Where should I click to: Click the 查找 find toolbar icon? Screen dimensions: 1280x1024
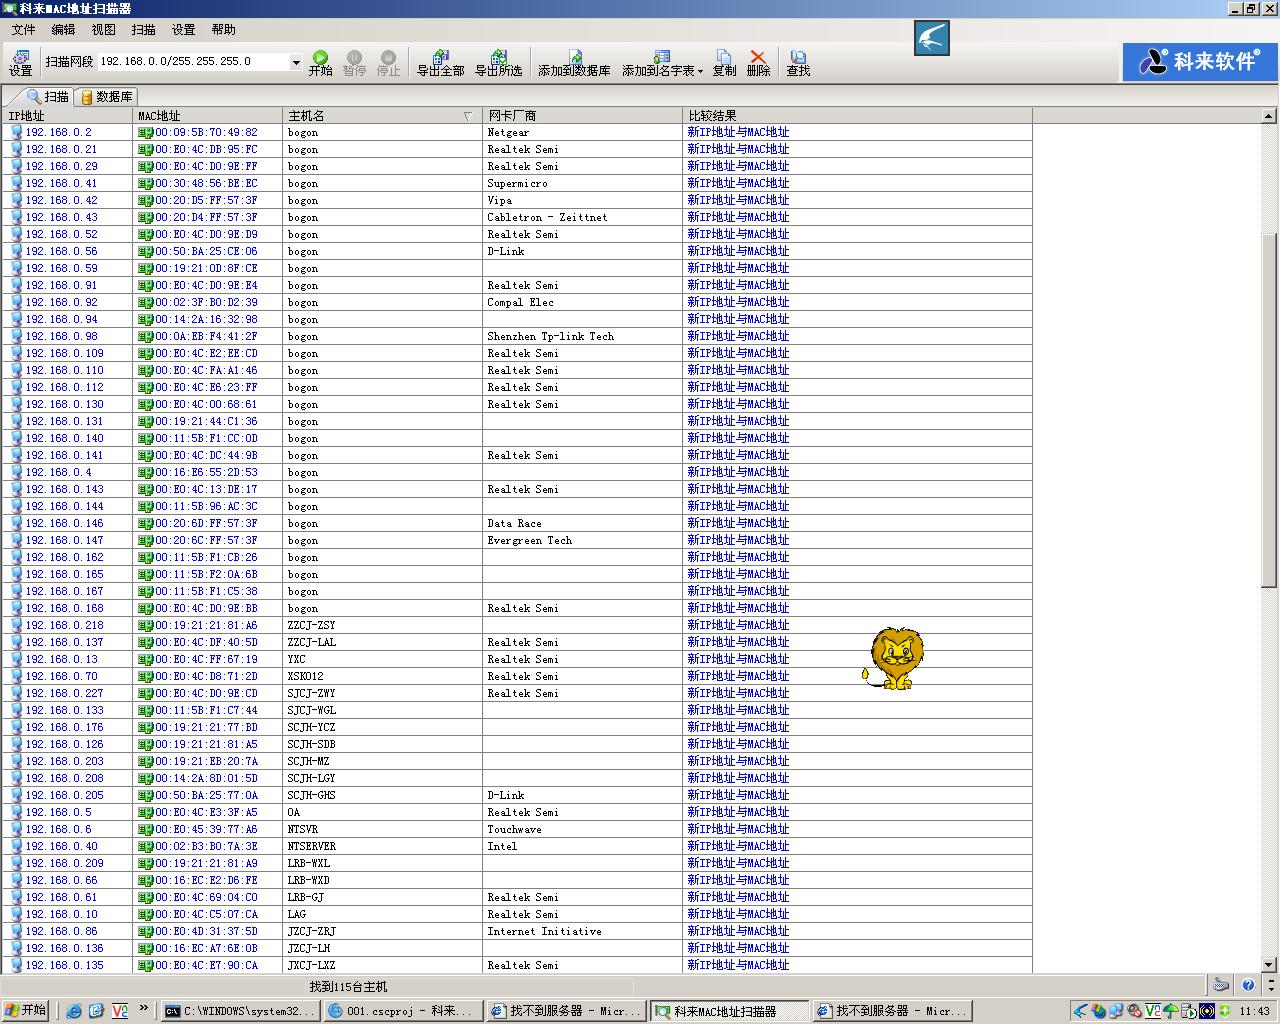798,62
